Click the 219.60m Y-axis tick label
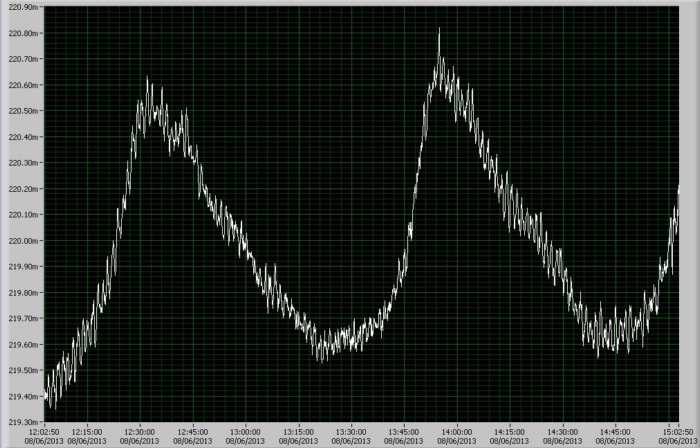The width and height of the screenshot is (700, 448). 22,345
